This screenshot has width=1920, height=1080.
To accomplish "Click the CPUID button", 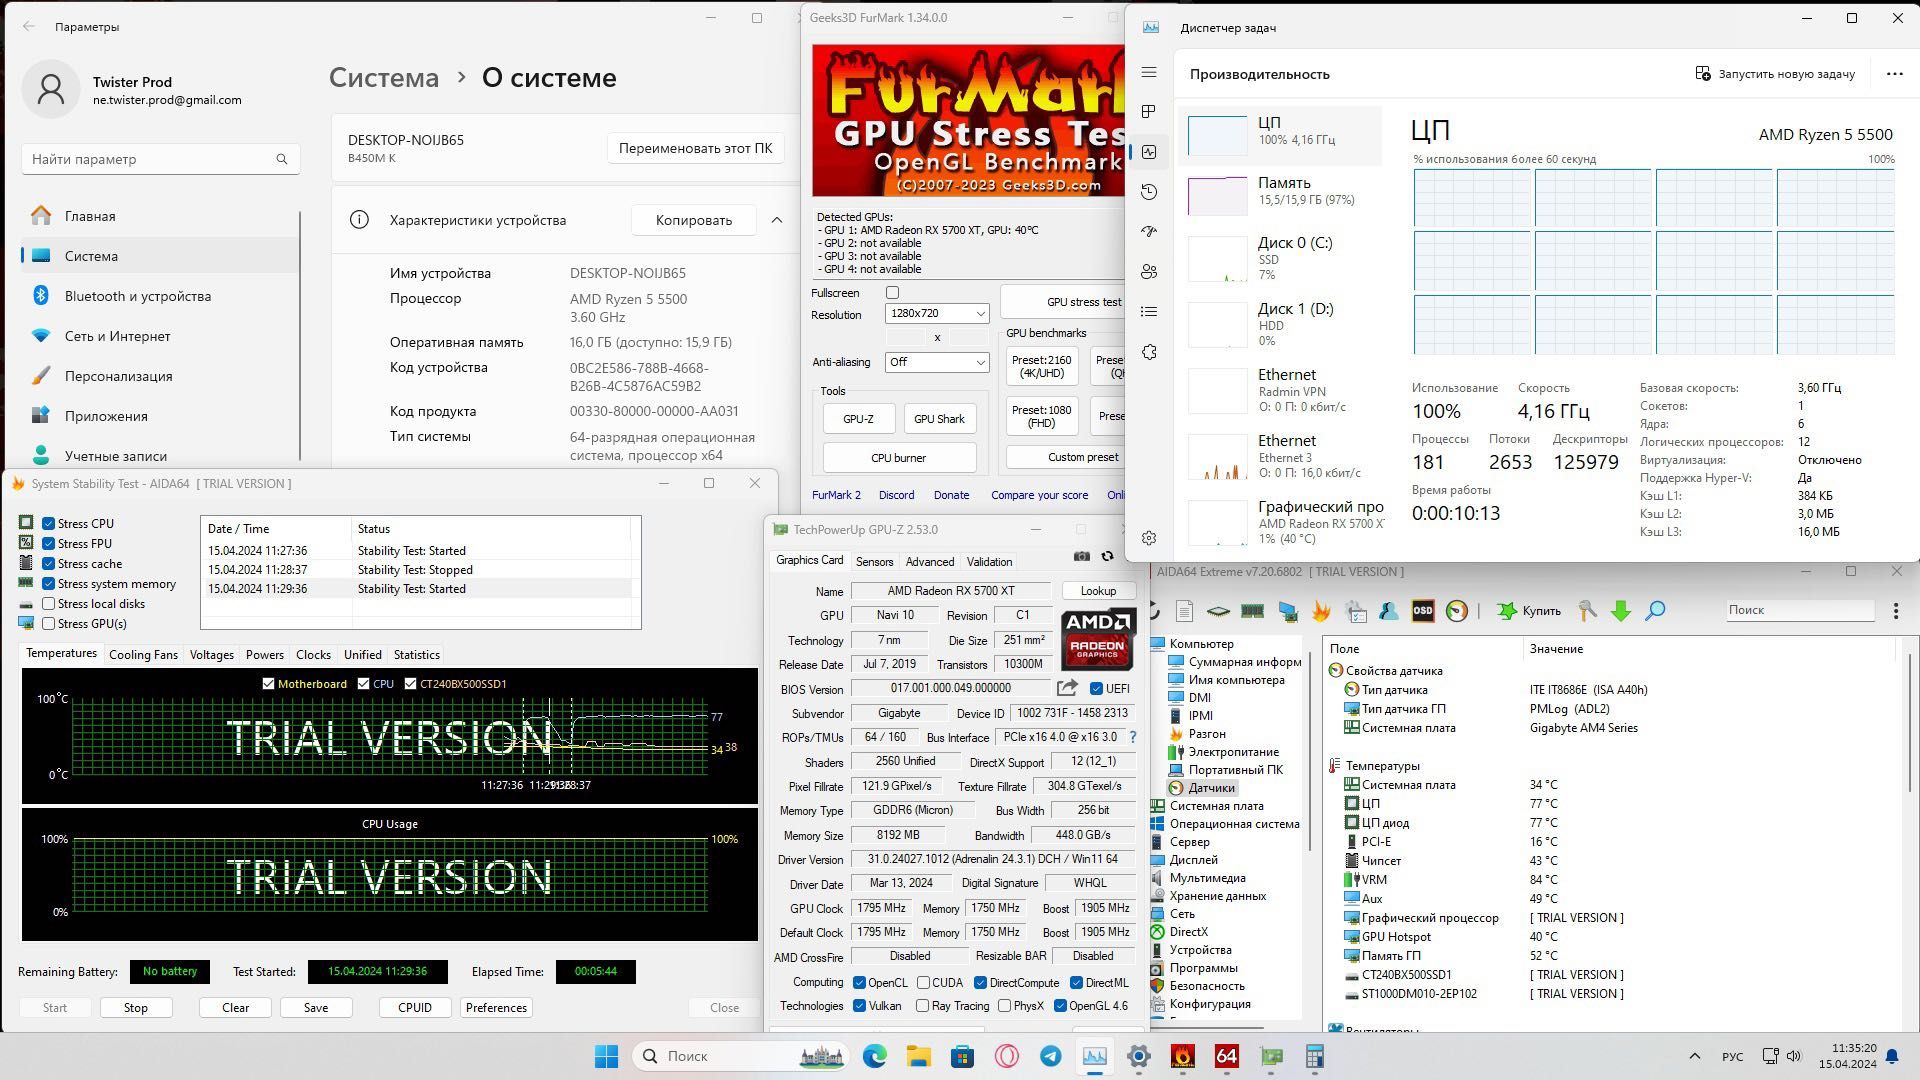I will 415,1008.
